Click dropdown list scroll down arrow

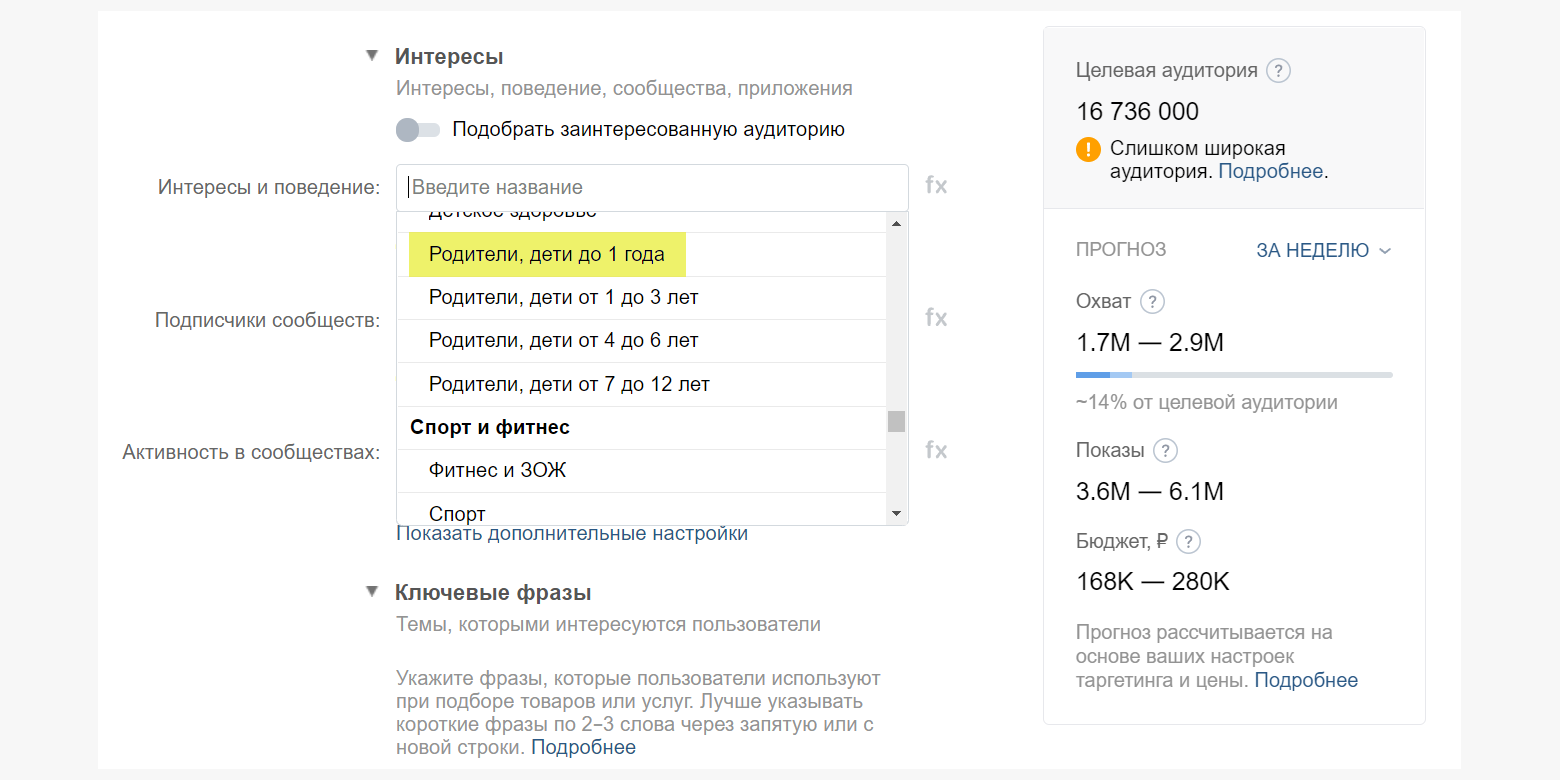coord(896,514)
